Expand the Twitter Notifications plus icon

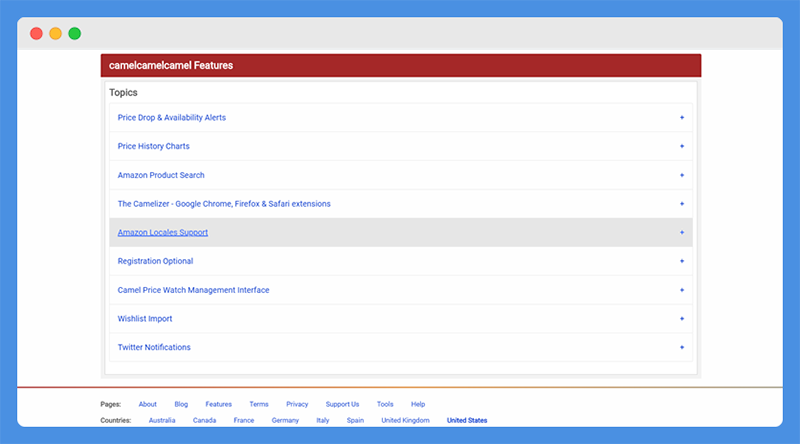pyautogui.click(x=682, y=347)
